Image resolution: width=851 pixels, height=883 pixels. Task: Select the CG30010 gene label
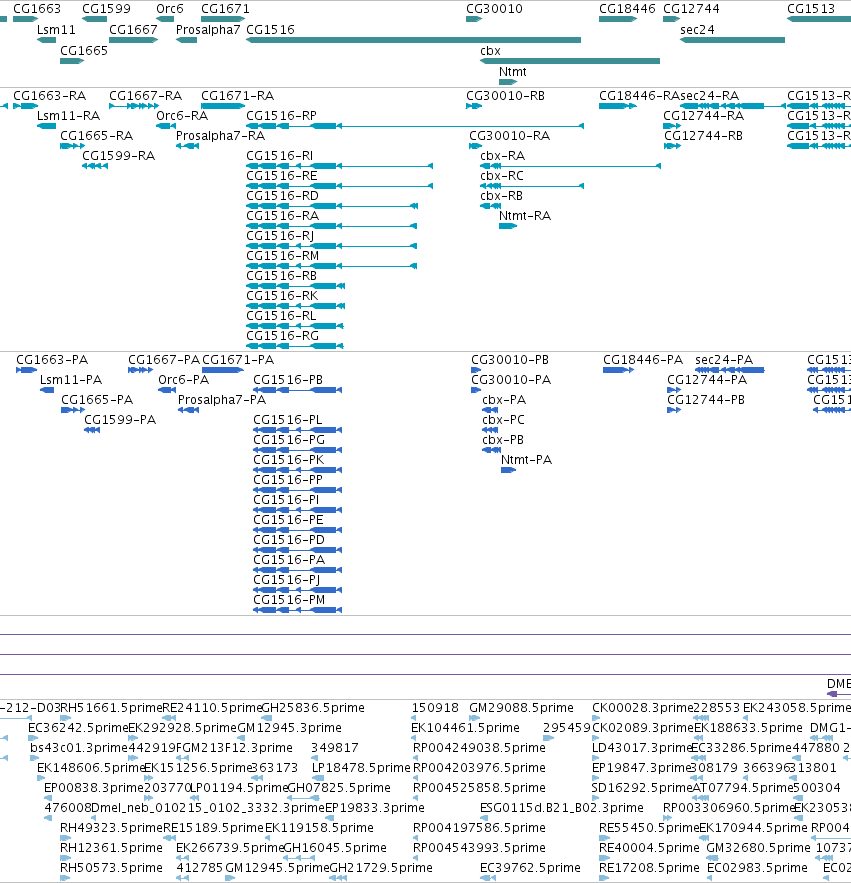[x=494, y=9]
